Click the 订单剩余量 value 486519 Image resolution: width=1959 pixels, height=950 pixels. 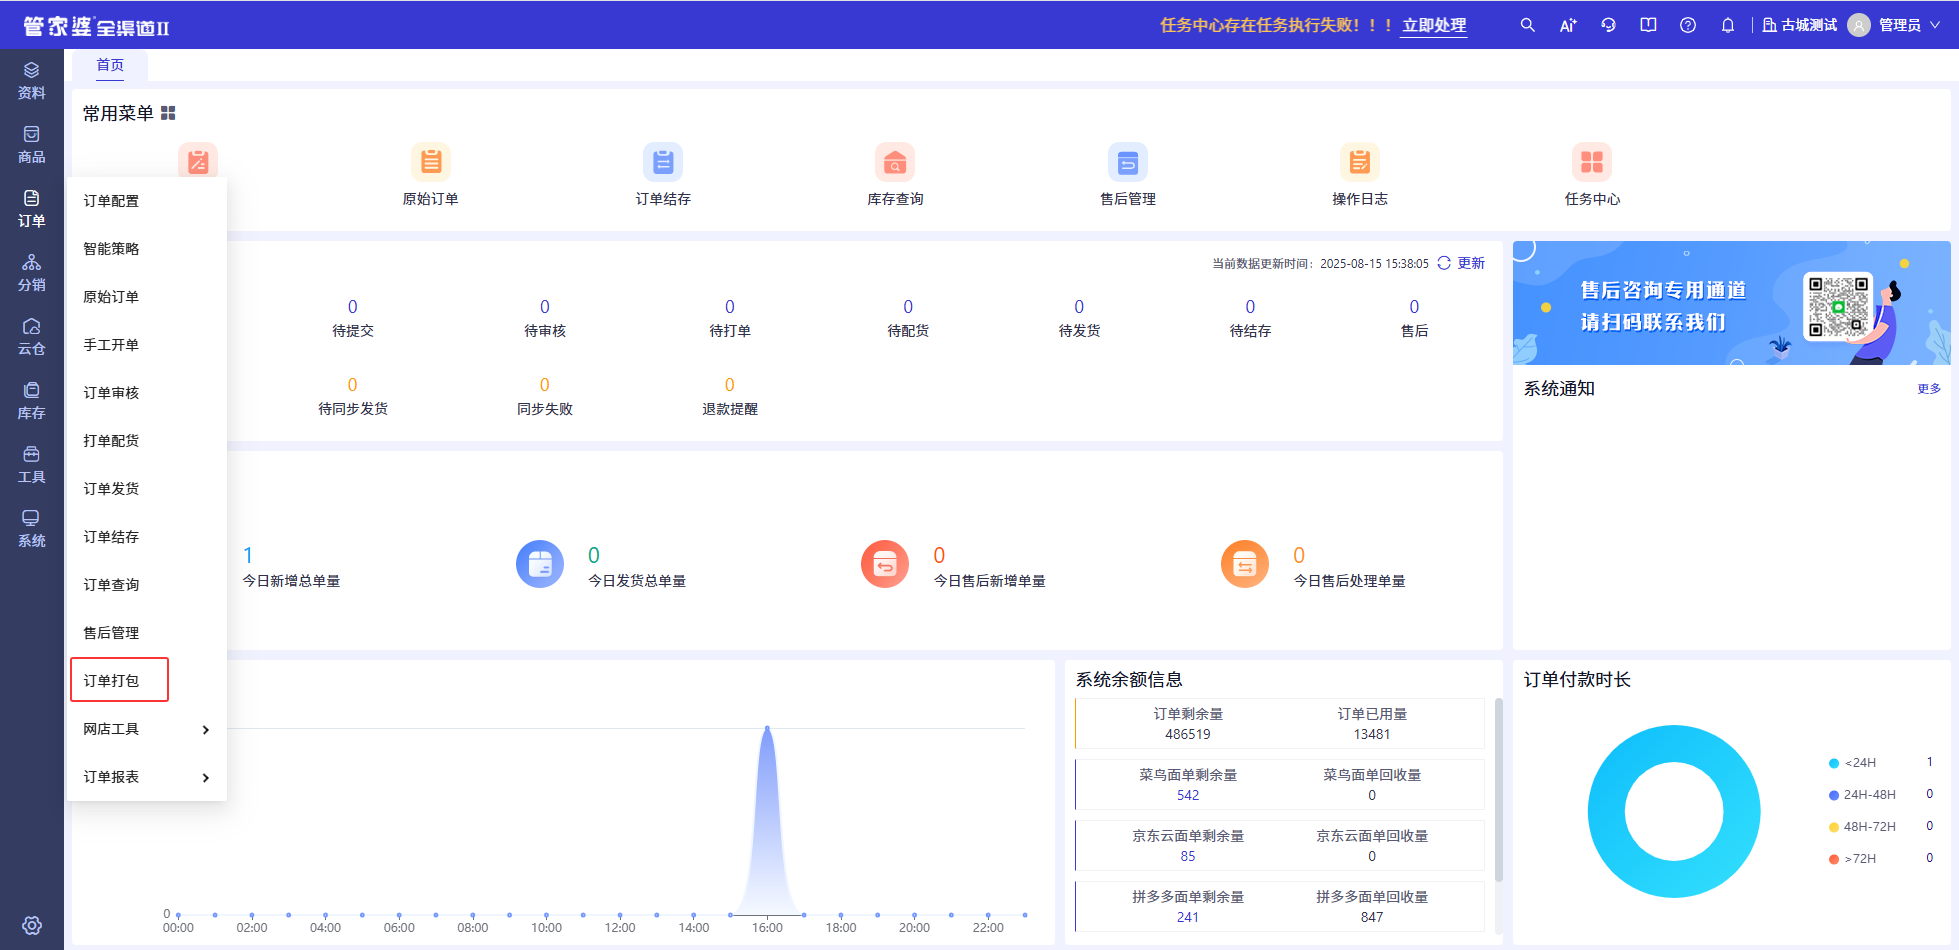click(x=1188, y=735)
